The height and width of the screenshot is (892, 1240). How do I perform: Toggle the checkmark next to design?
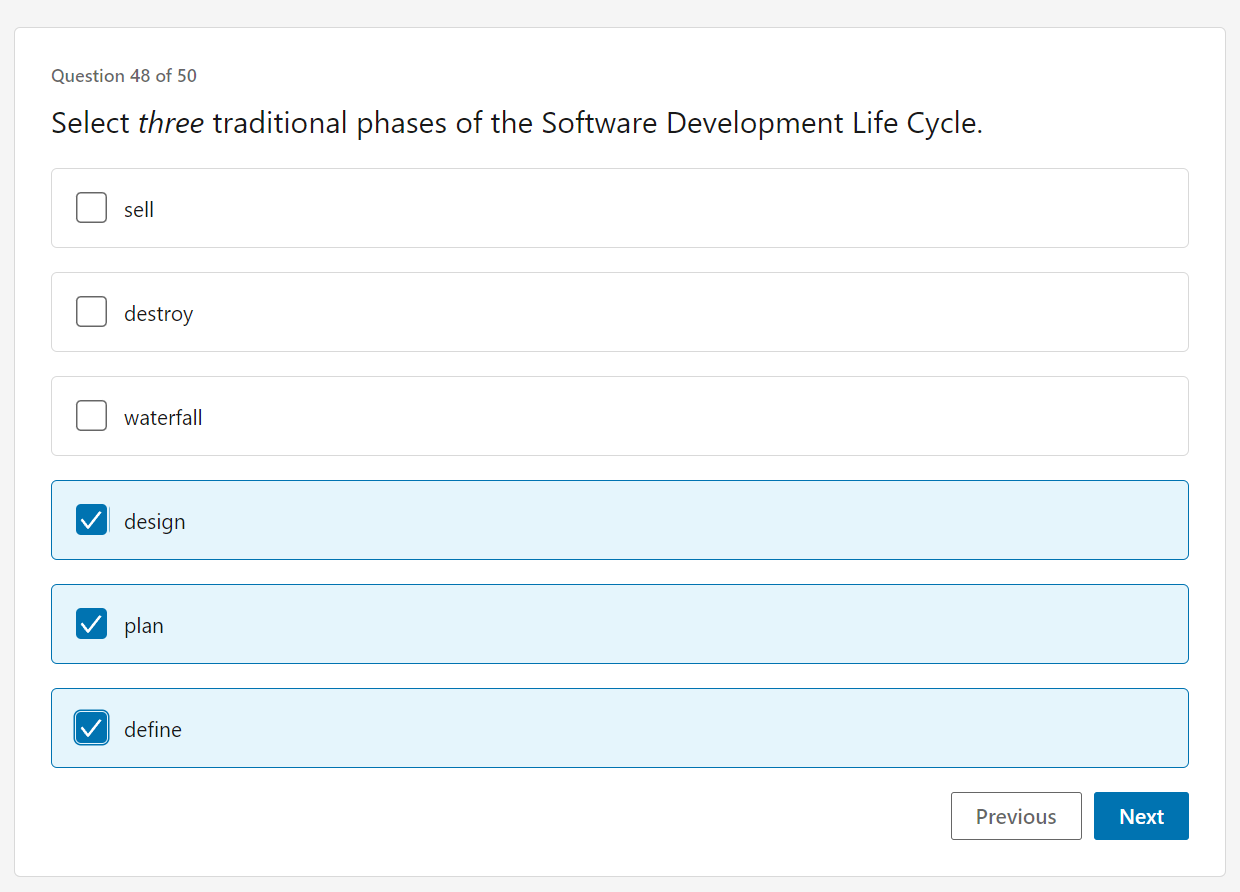[91, 519]
